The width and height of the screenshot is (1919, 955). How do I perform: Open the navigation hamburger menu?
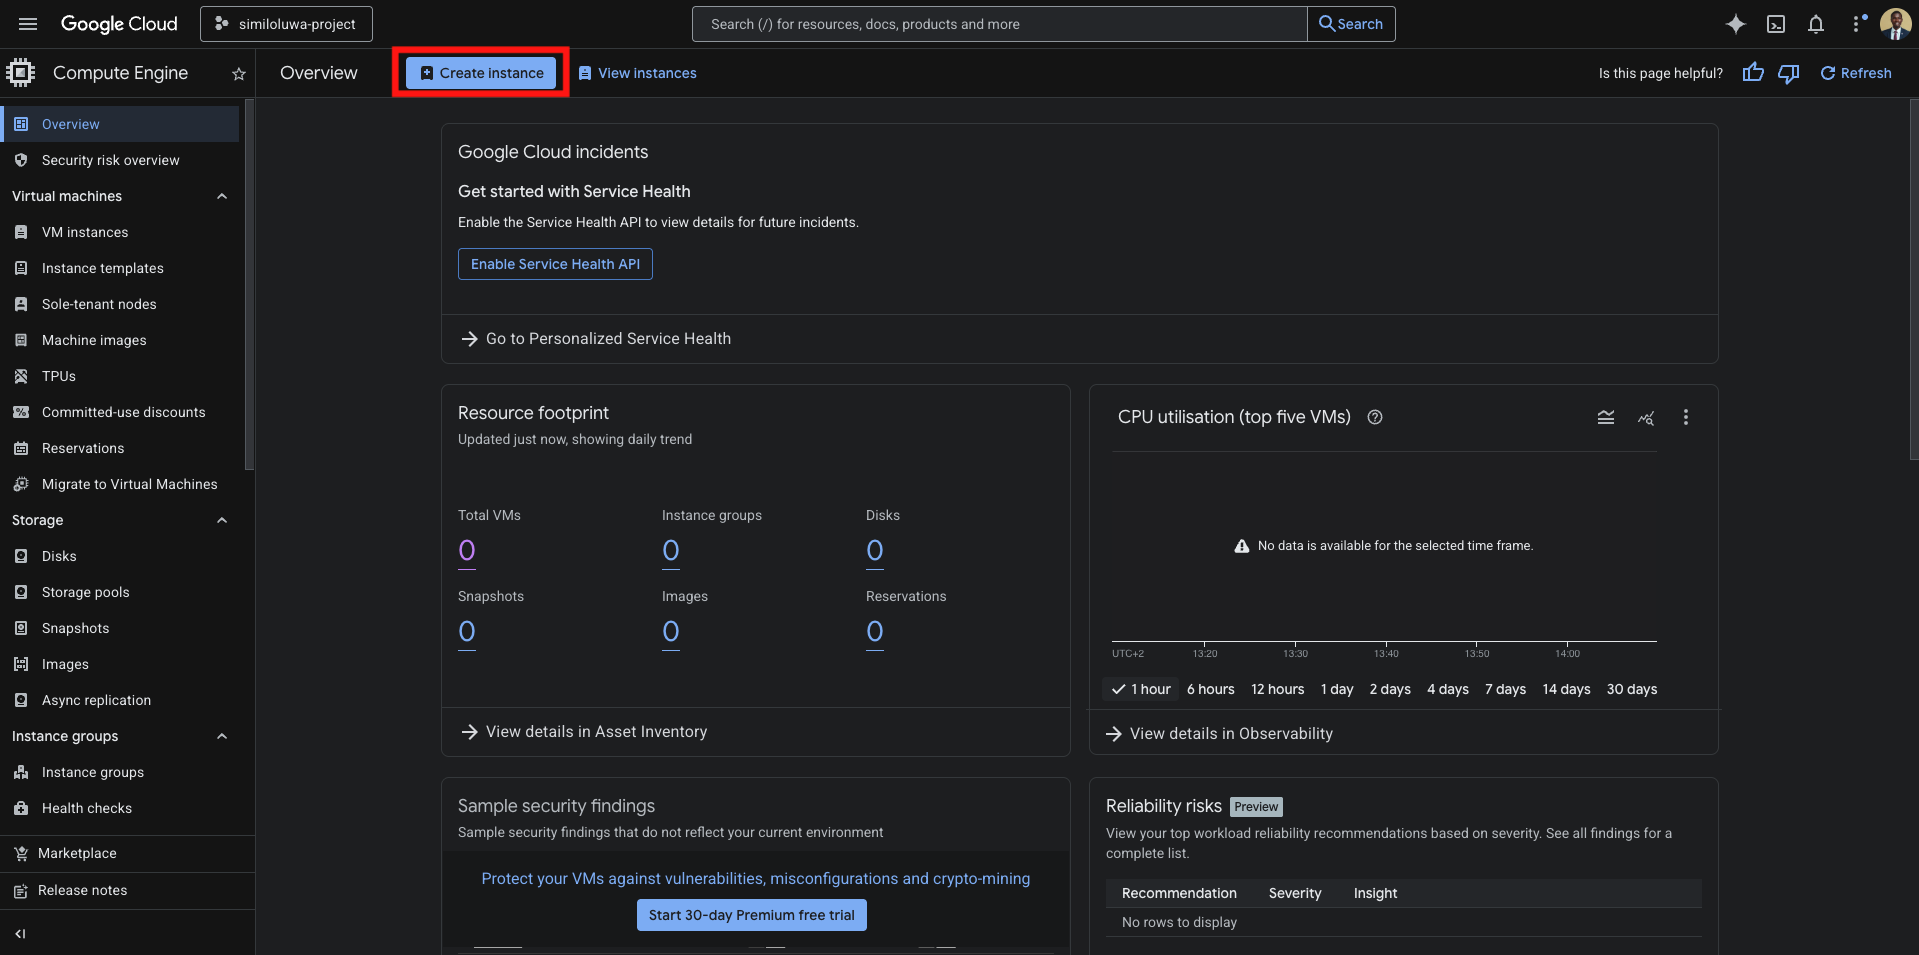[27, 23]
